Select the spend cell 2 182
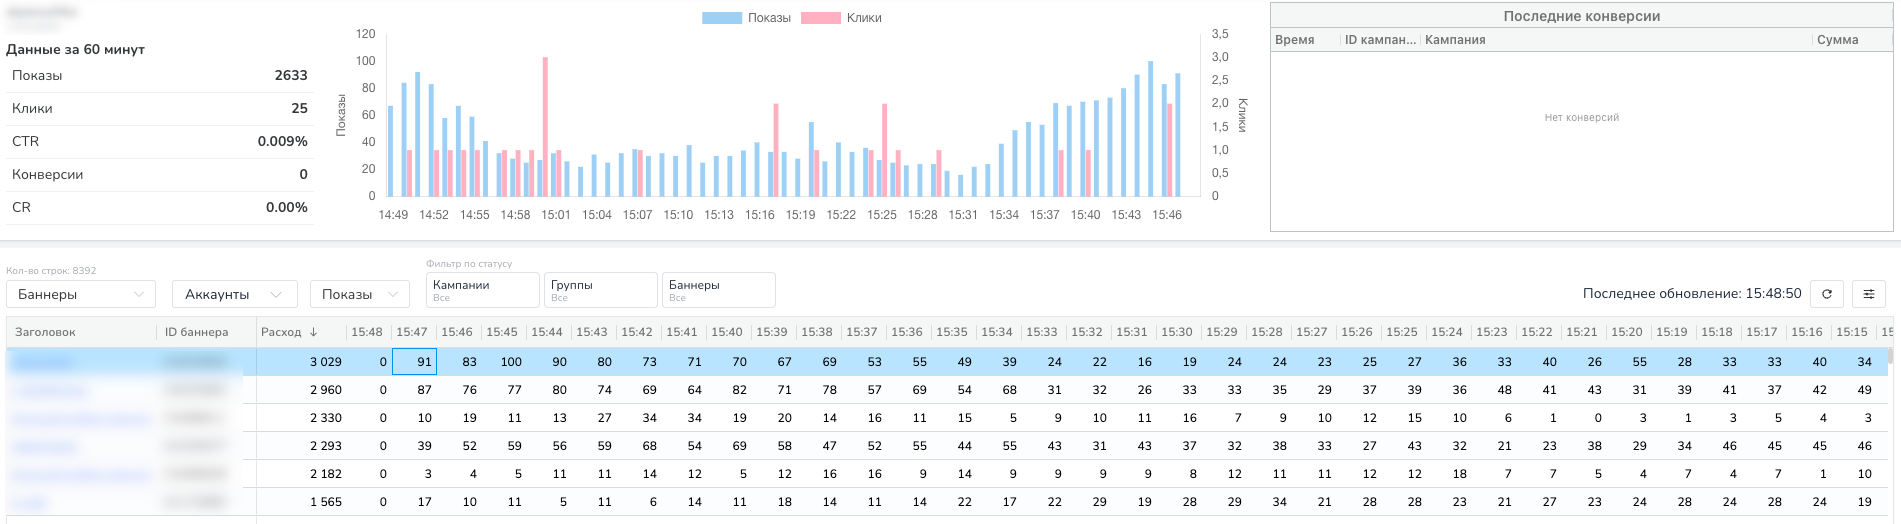 click(326, 474)
